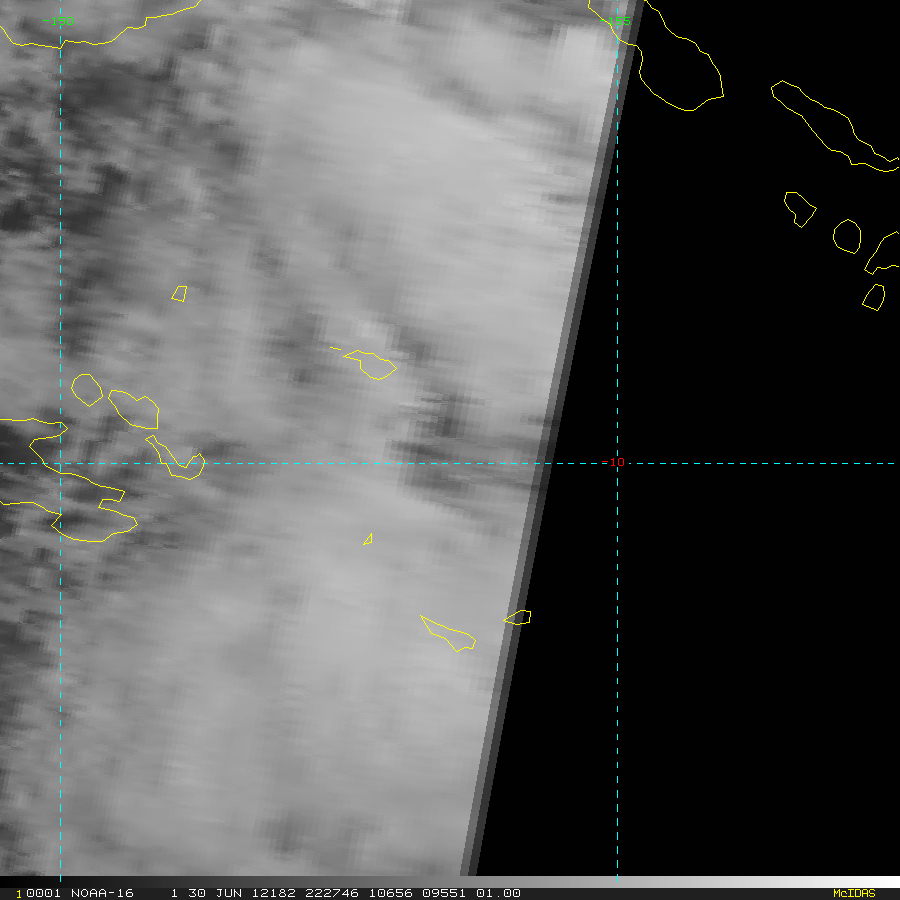Click the red latitude label 10

[x=616, y=462]
